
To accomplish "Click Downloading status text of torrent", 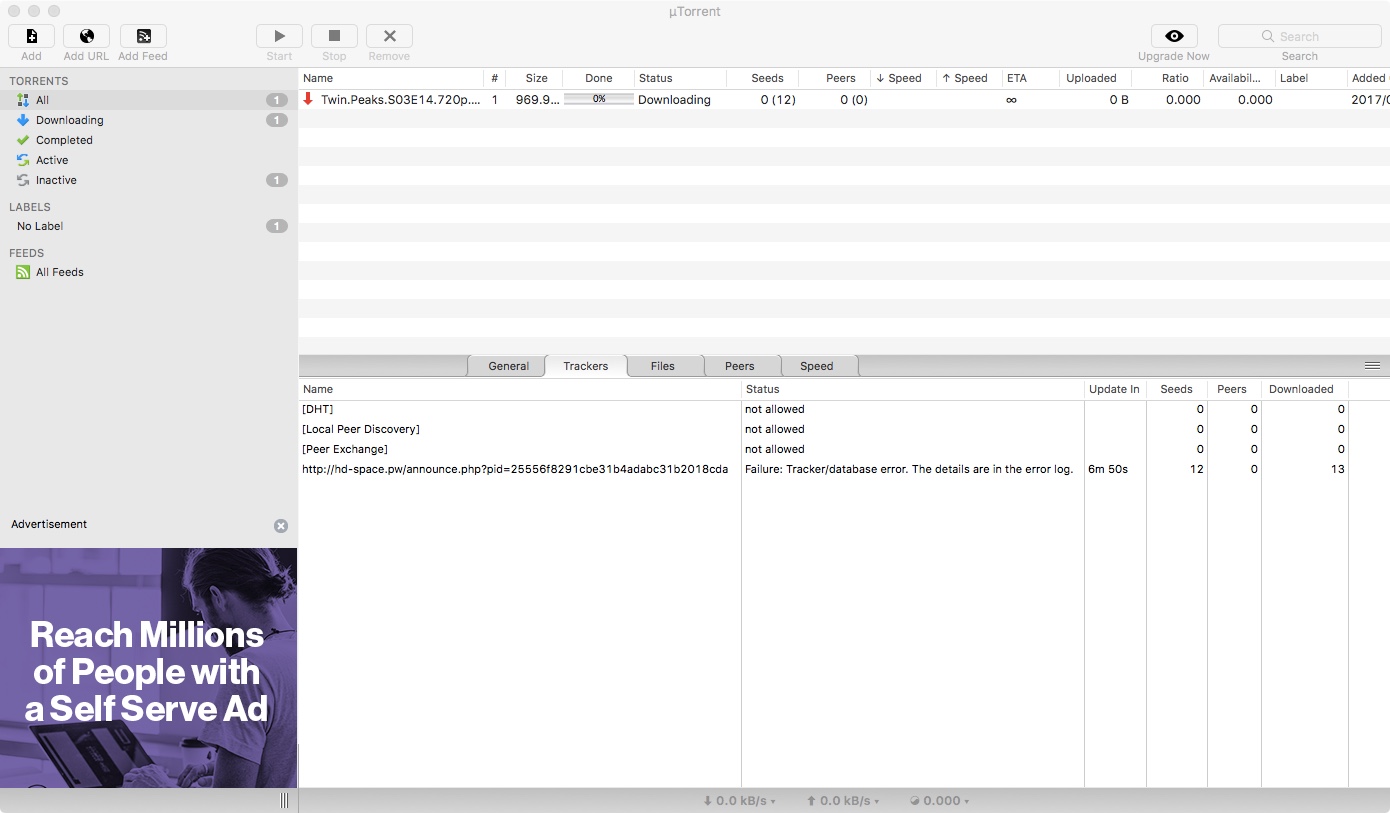I will [x=674, y=100].
